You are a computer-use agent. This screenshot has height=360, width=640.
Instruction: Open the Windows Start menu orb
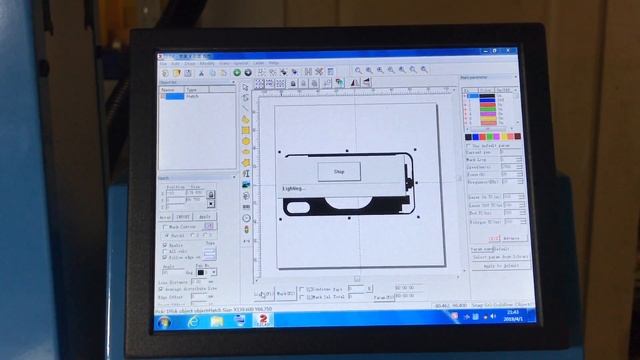click(x=164, y=323)
